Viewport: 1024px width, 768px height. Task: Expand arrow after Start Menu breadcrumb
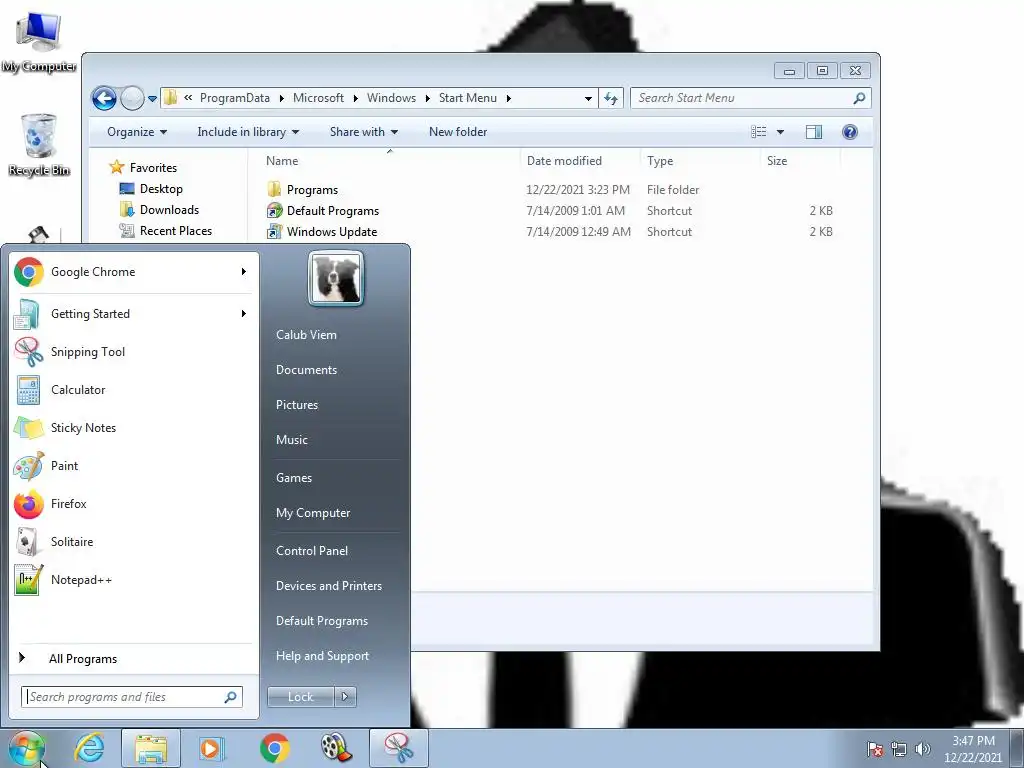tap(508, 99)
